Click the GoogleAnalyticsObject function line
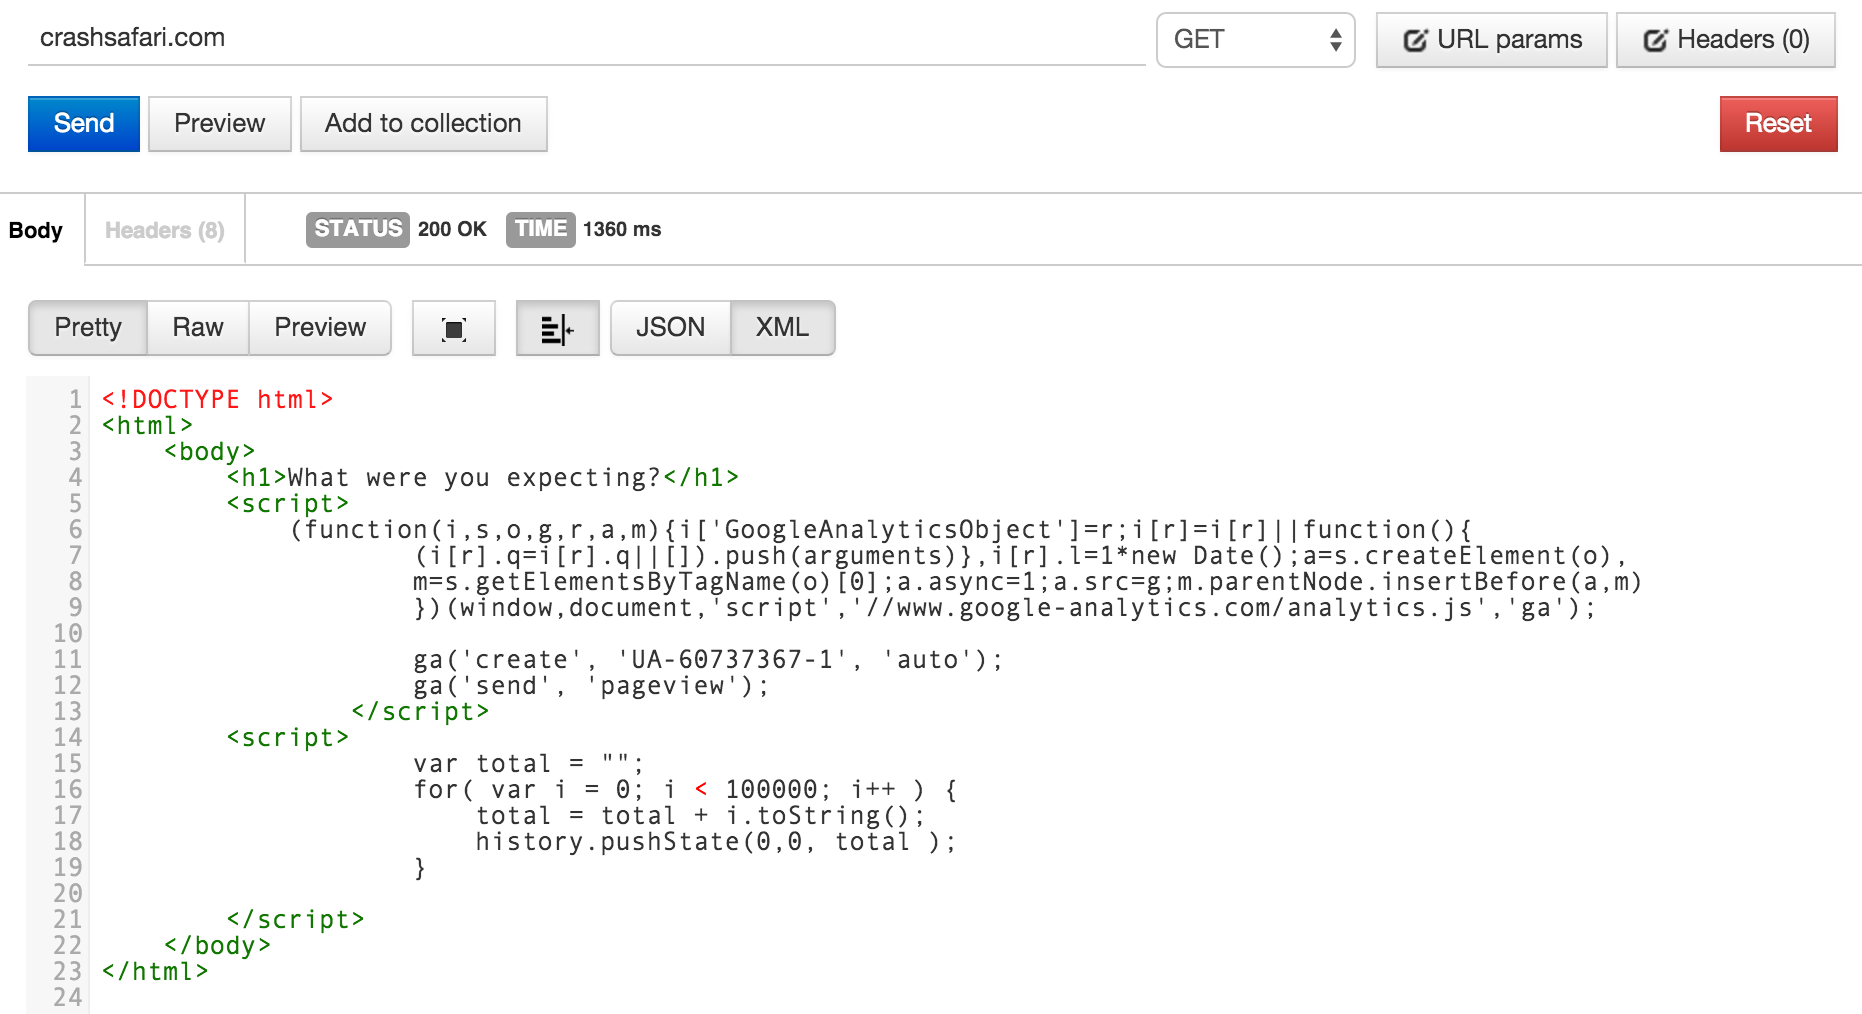 point(881,529)
